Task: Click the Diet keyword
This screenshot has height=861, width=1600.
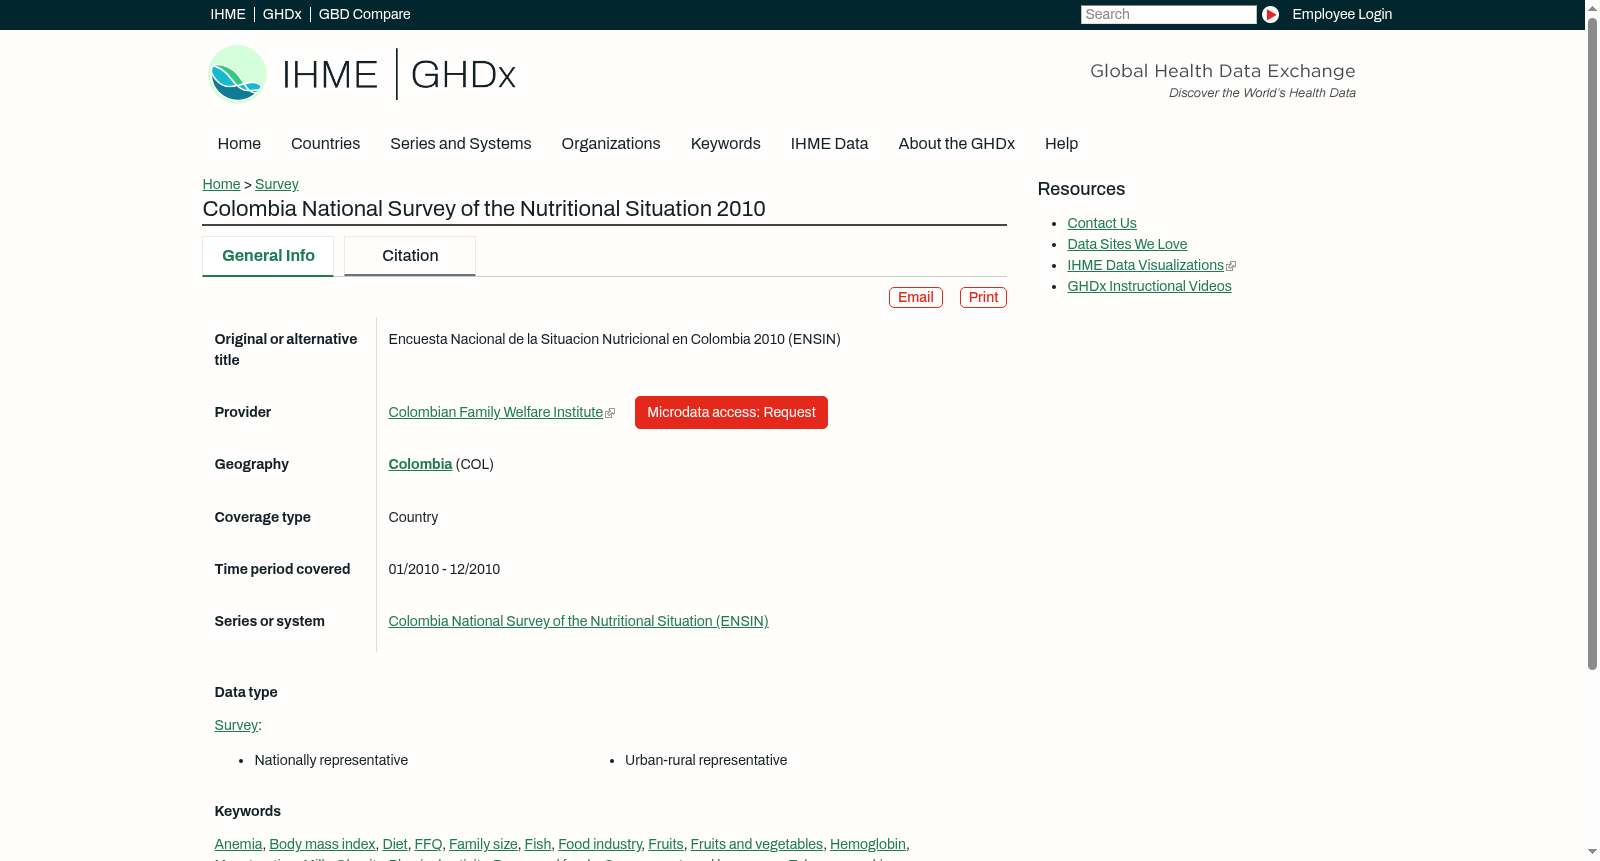Action: click(x=395, y=844)
